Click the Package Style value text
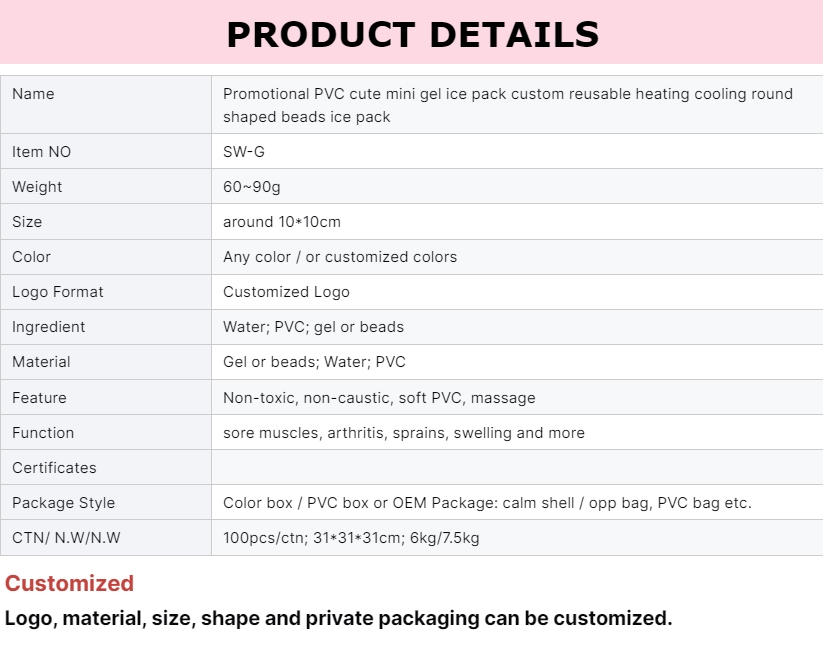Viewport: 823px width, 647px height. [x=487, y=503]
